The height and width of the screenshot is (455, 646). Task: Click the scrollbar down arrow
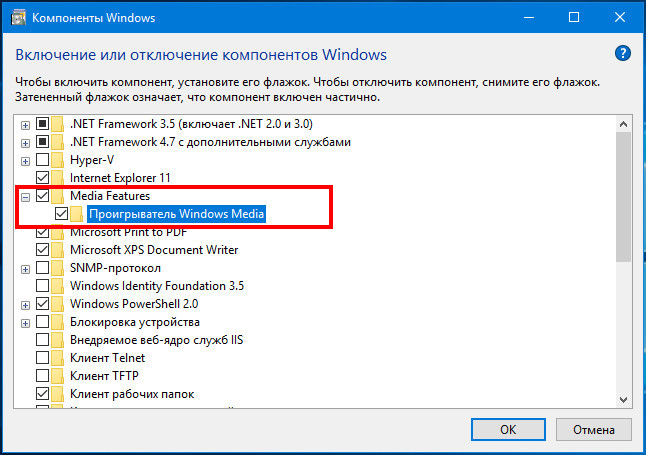coord(624,398)
